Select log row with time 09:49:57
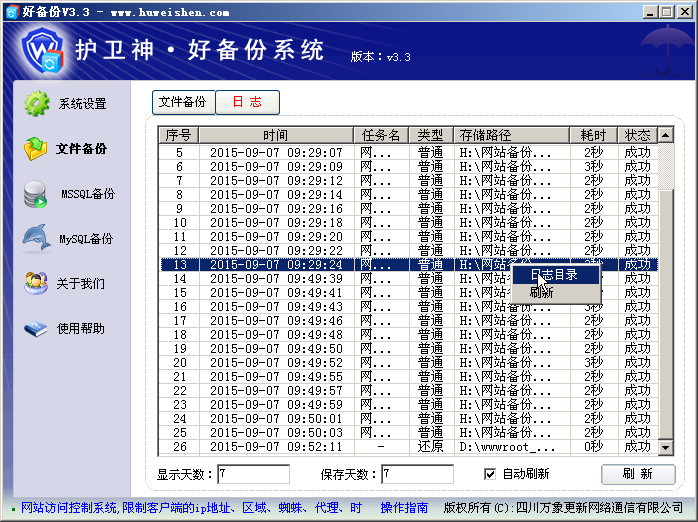 coord(409,391)
